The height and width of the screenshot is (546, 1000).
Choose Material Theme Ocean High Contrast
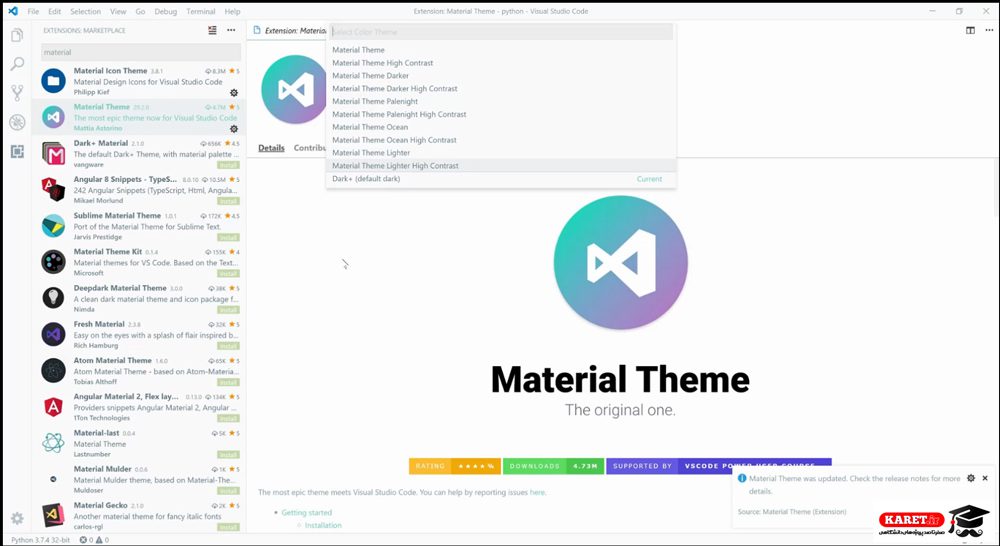501,140
